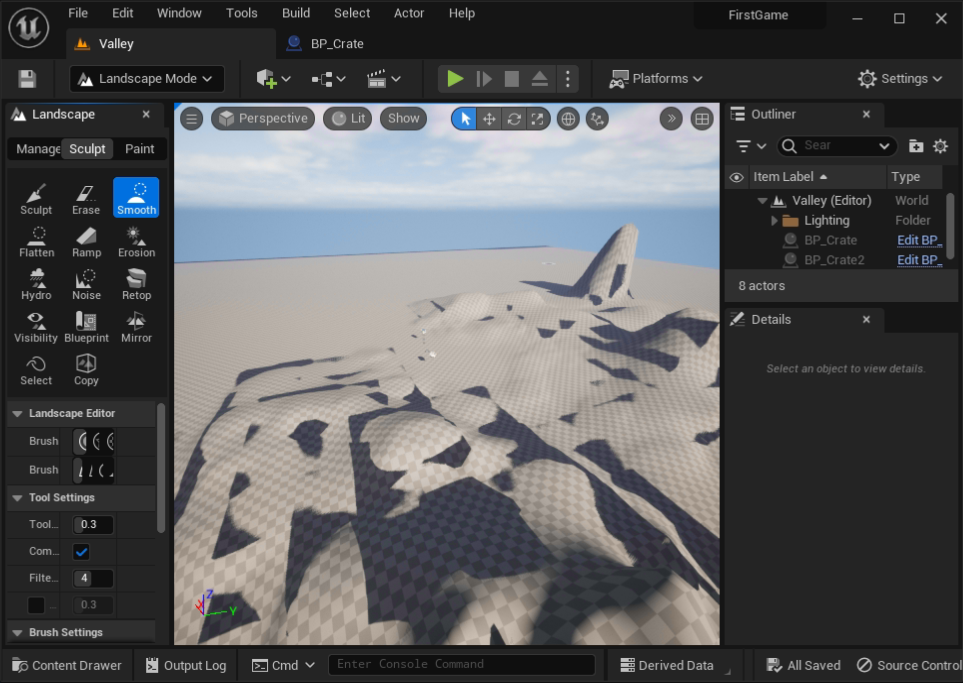This screenshot has width=963, height=683.
Task: Activate the viewport translate gizmo
Action: coord(489,119)
